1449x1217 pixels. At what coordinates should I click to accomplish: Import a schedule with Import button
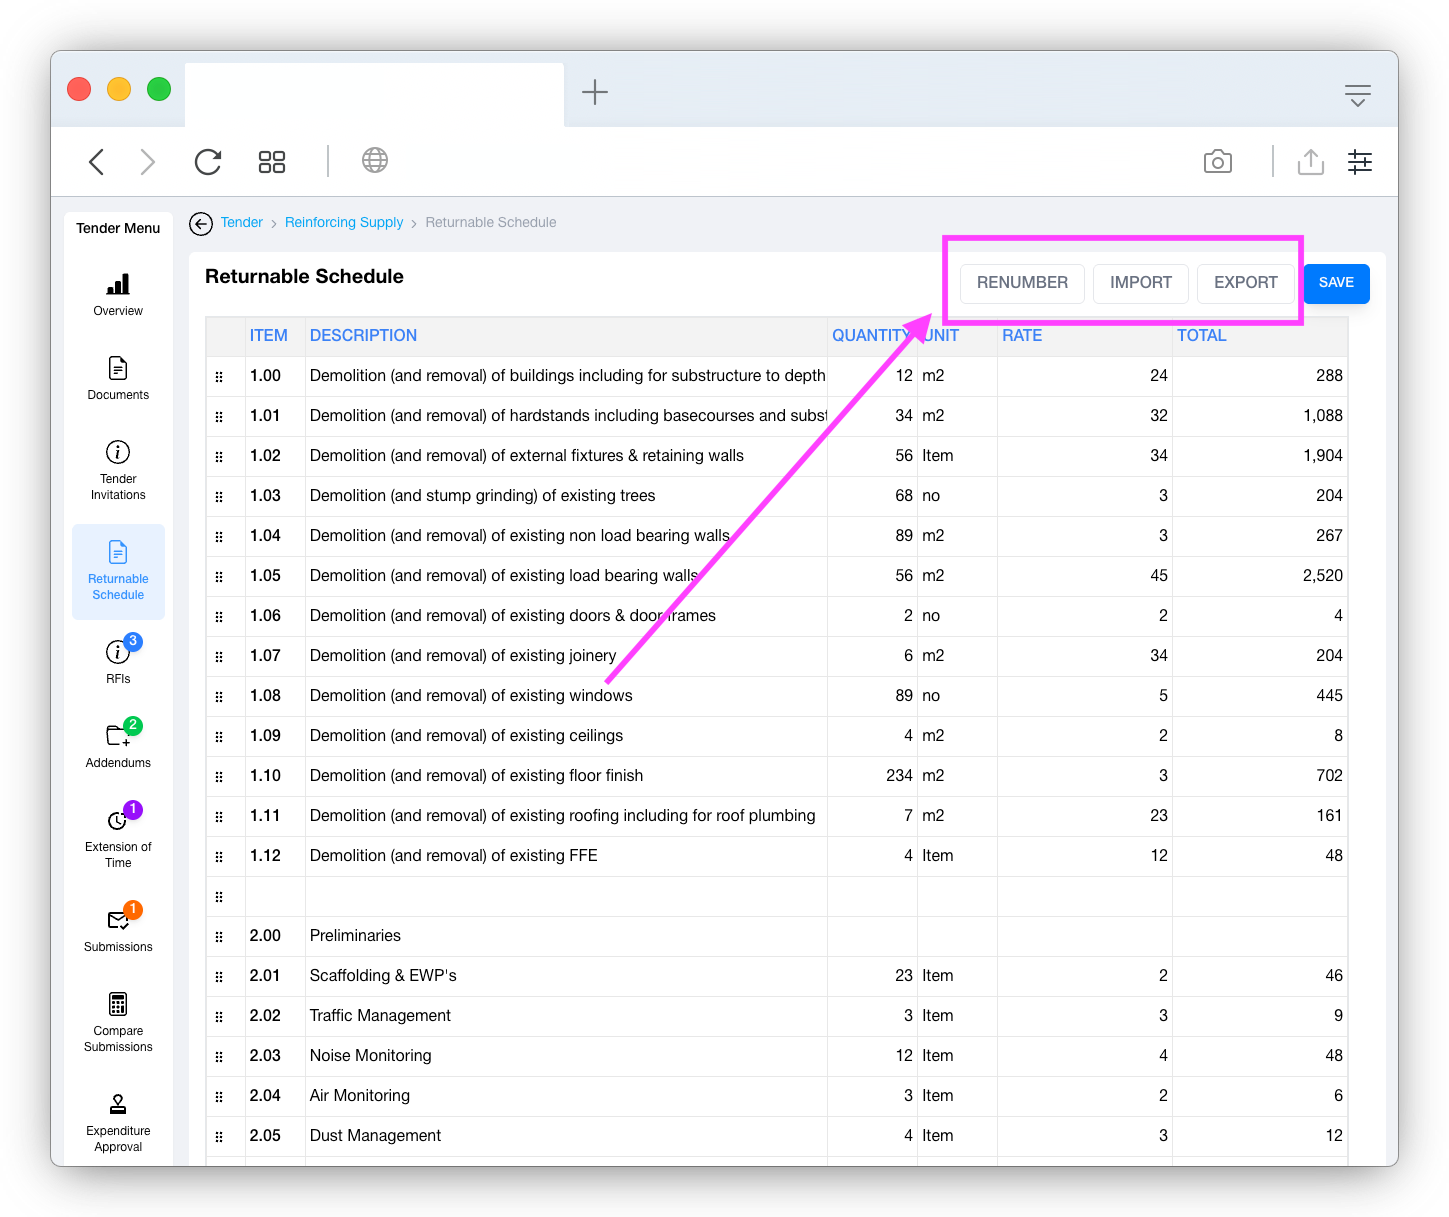coord(1140,283)
